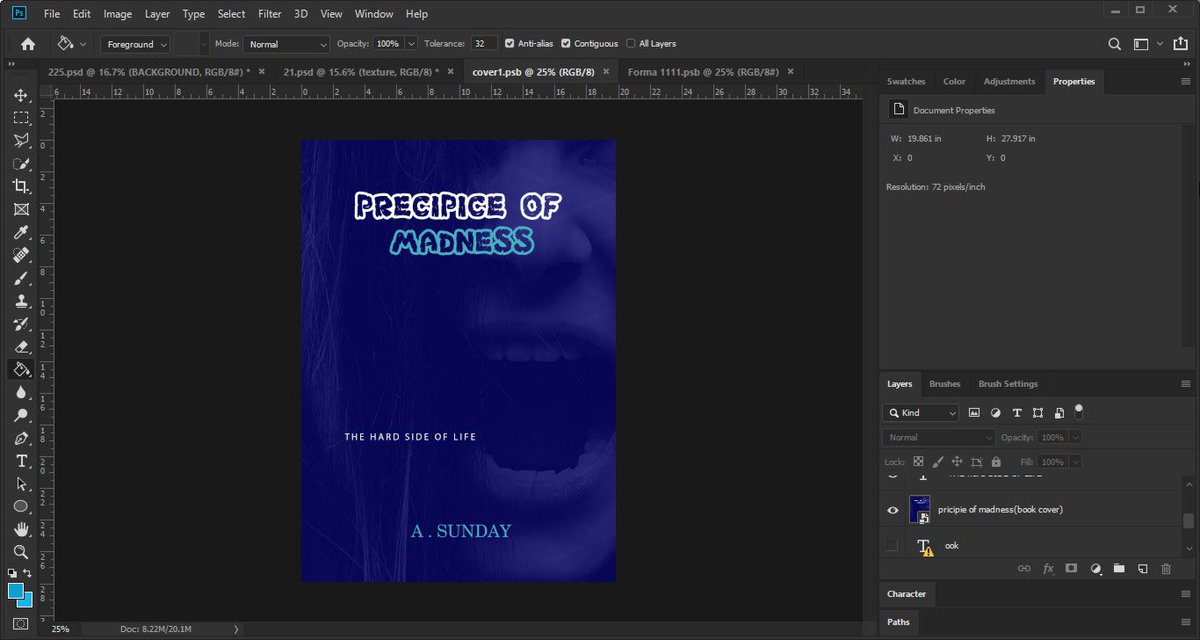The height and width of the screenshot is (640, 1200).
Task: Link layers icon in Layers panel
Action: [1024, 568]
